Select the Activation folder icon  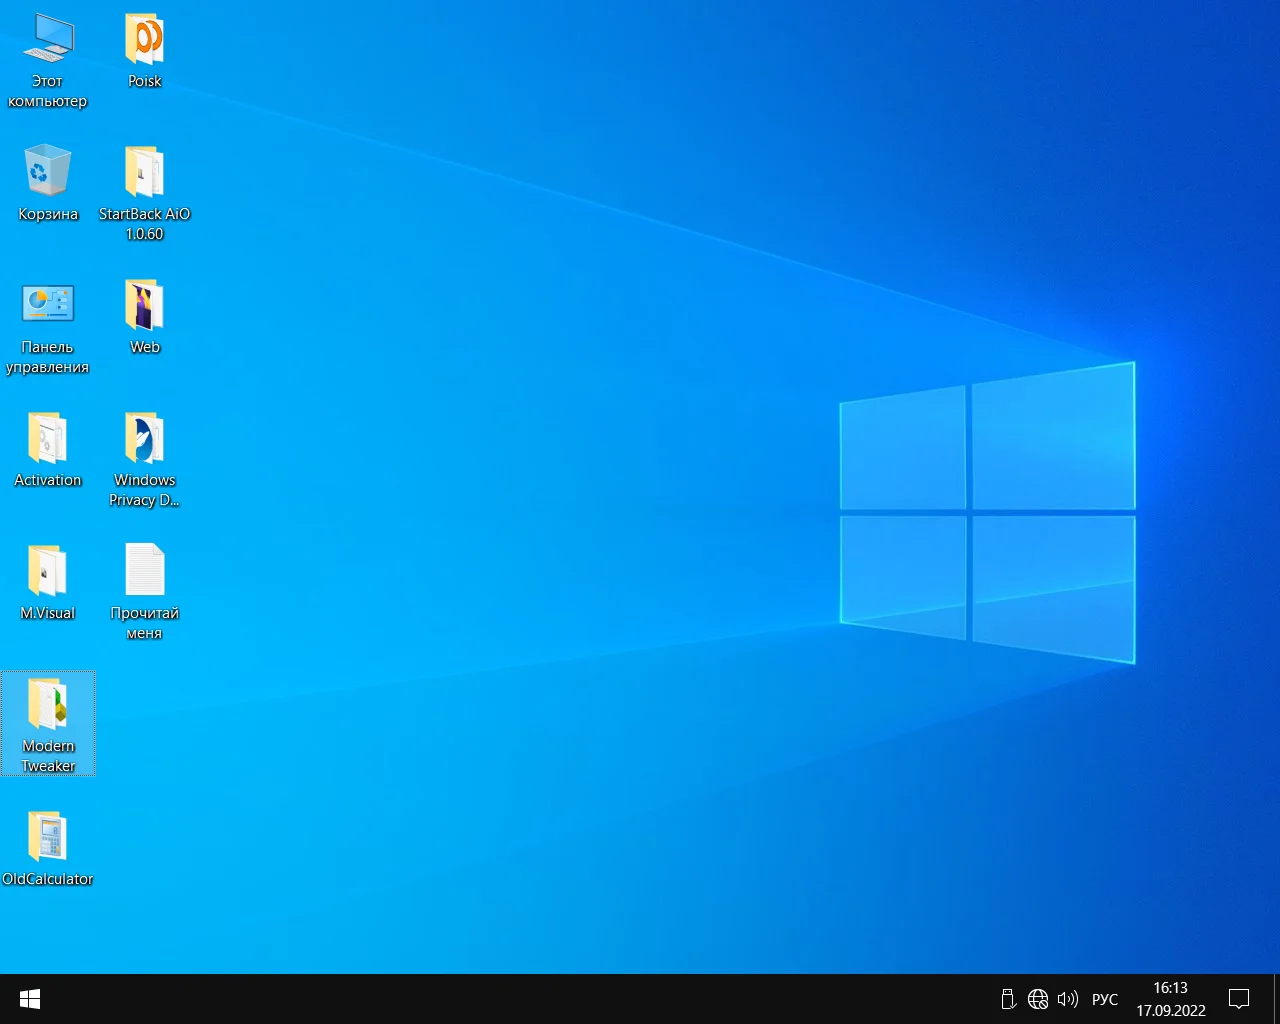click(x=47, y=438)
